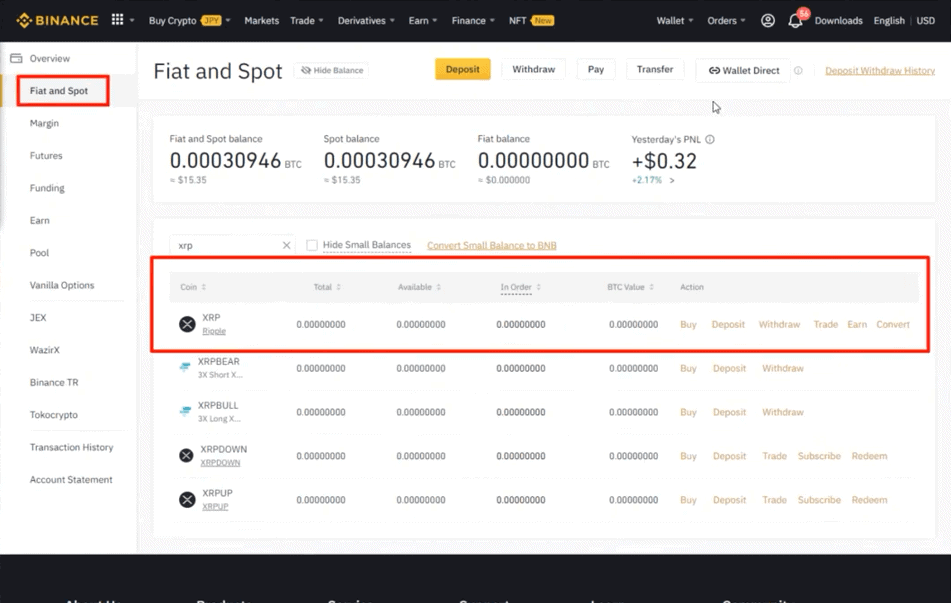
Task: Click the XRPDOWN coin icon
Action: [186, 455]
